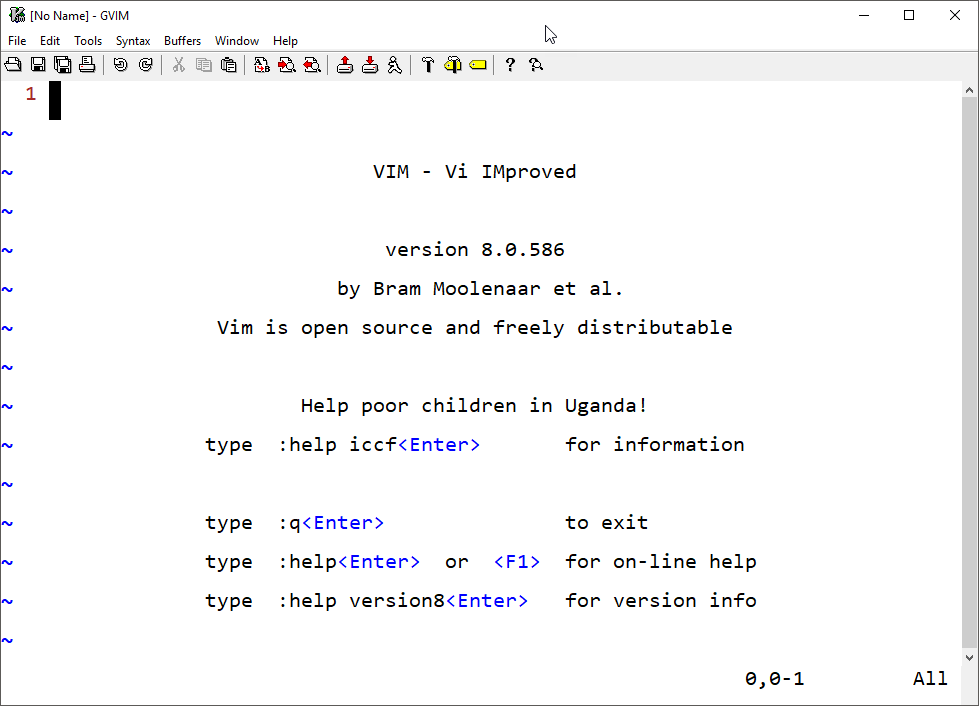Click the Make hammer icon

click(x=428, y=65)
